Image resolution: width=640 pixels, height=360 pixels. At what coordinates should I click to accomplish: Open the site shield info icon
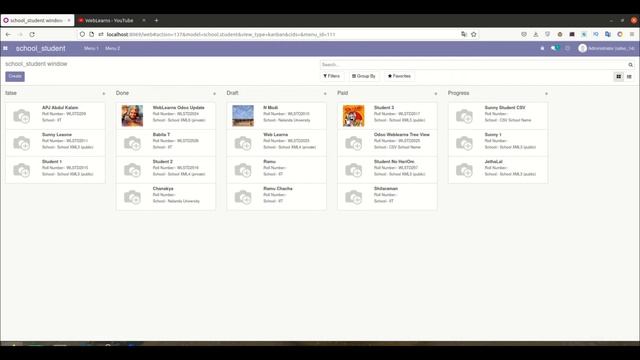82,34
